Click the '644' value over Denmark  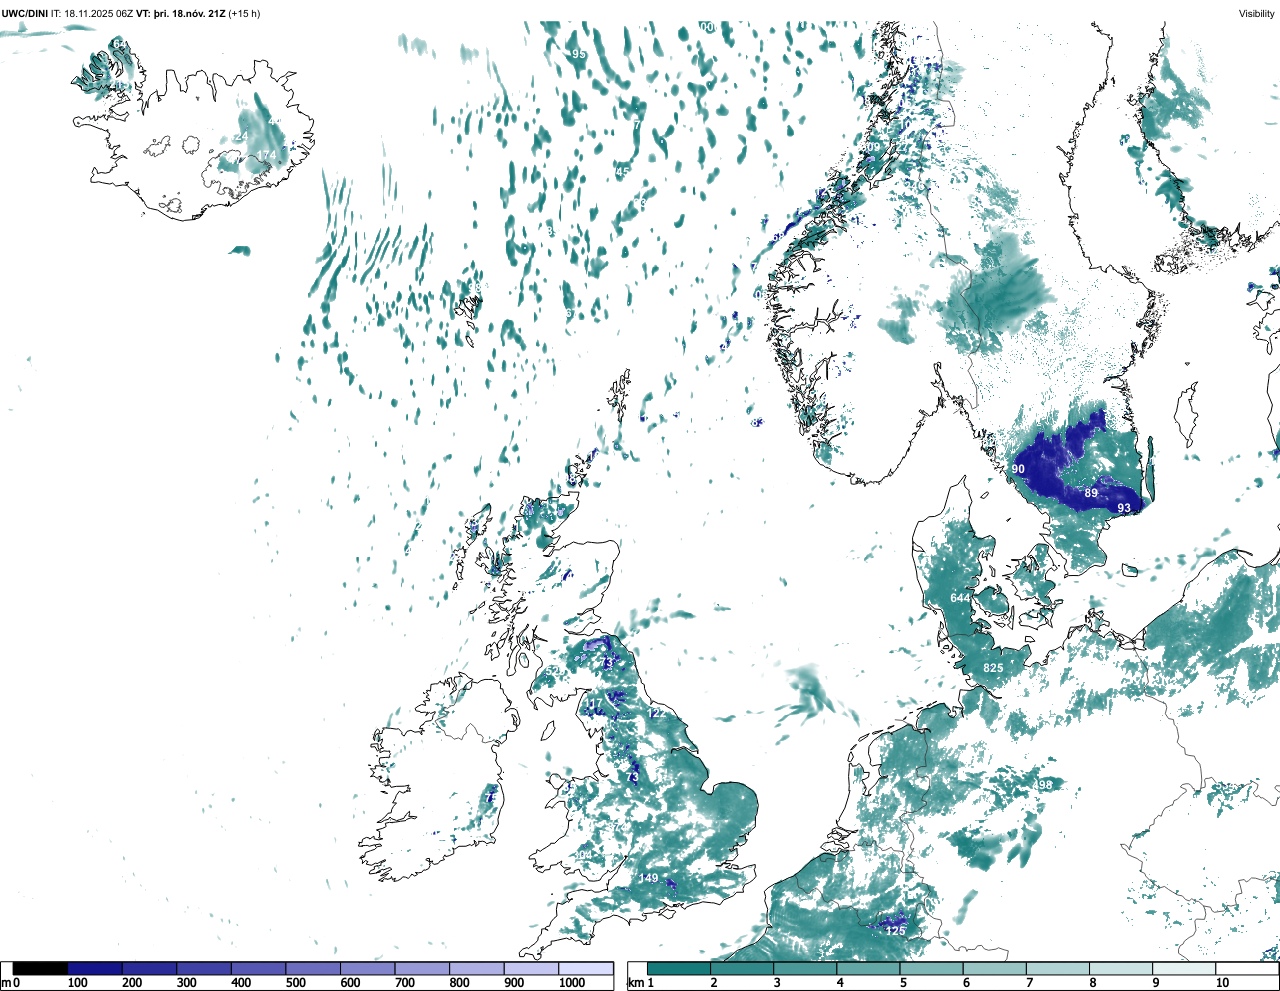pyautogui.click(x=960, y=598)
